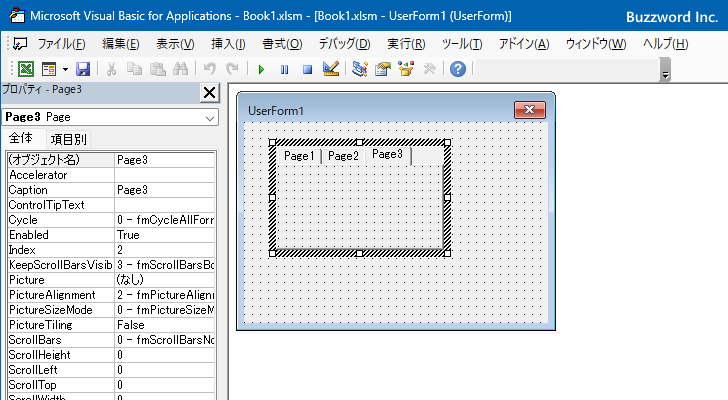Screen dimensions: 728x400
Task: Open the 挿入(I) menu
Action: tap(228, 44)
